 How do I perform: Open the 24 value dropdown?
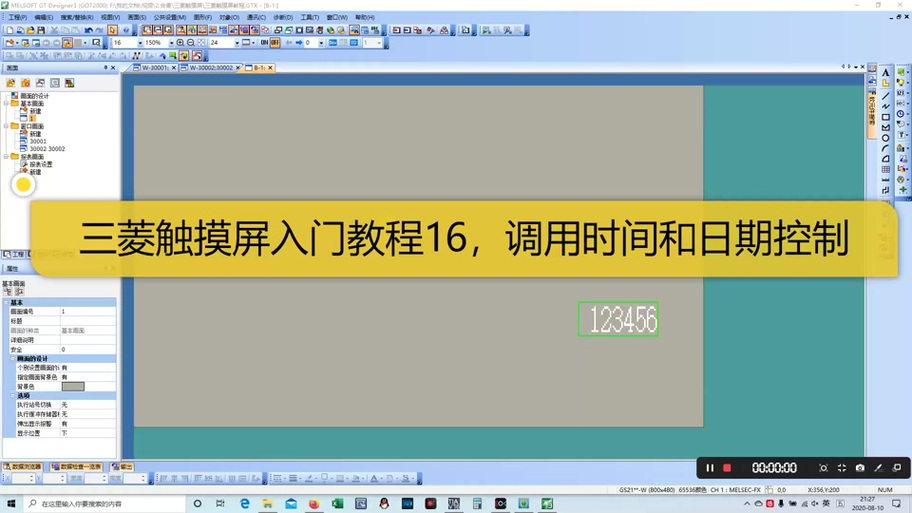click(236, 43)
